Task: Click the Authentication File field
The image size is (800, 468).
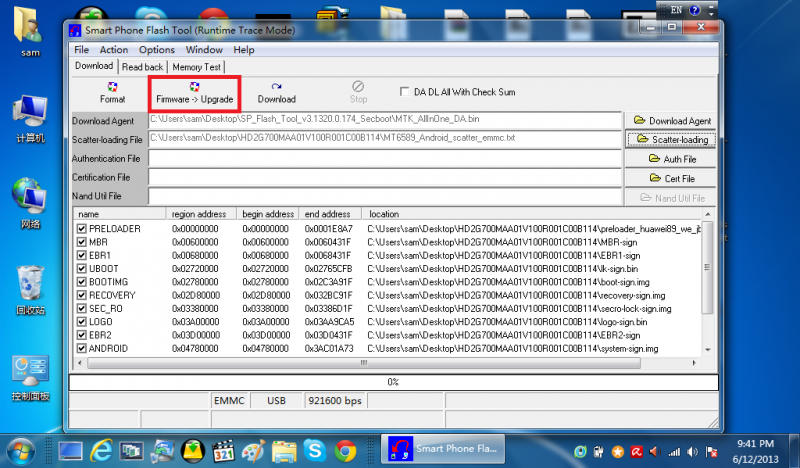Action: point(385,158)
